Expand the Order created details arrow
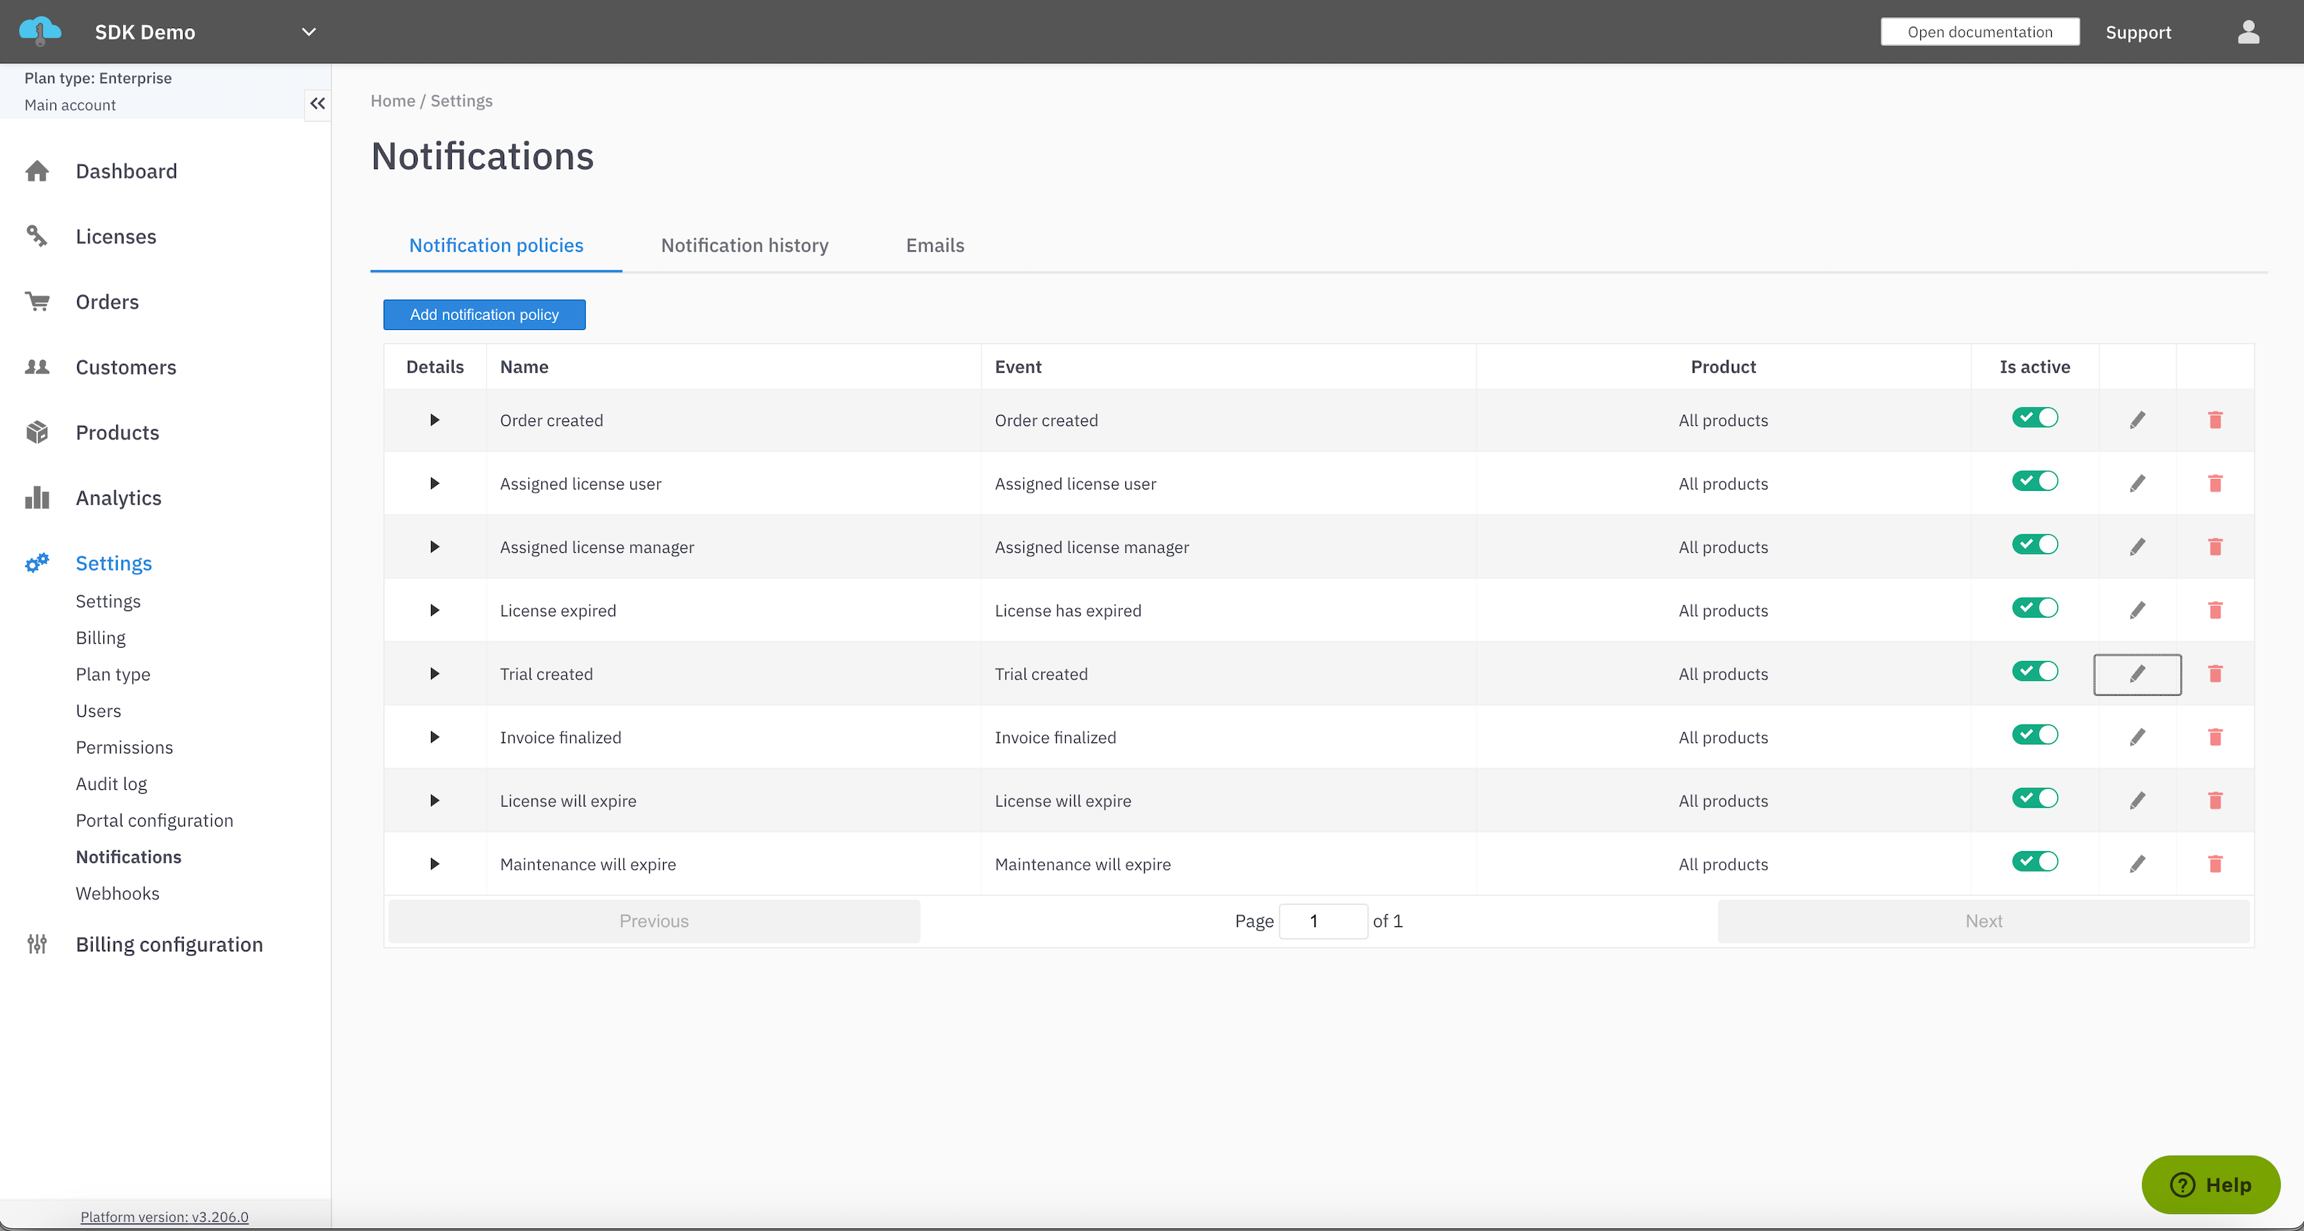 434,420
